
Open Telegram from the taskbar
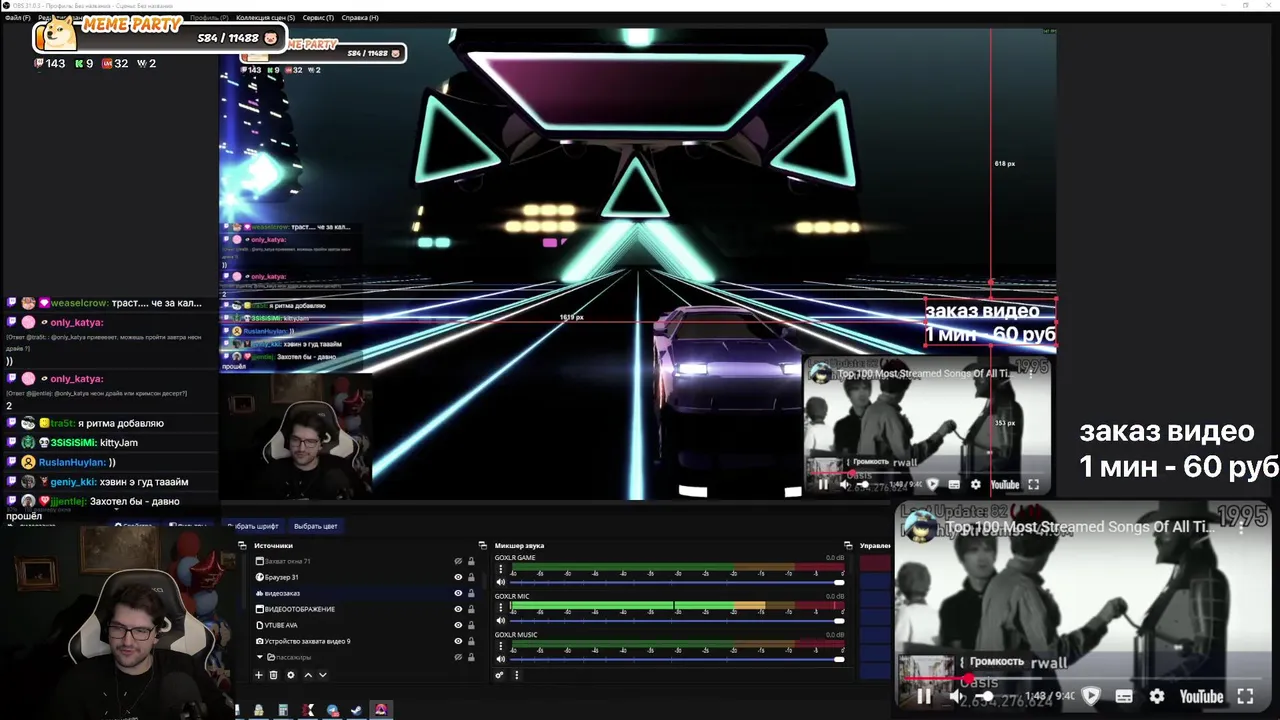[333, 710]
